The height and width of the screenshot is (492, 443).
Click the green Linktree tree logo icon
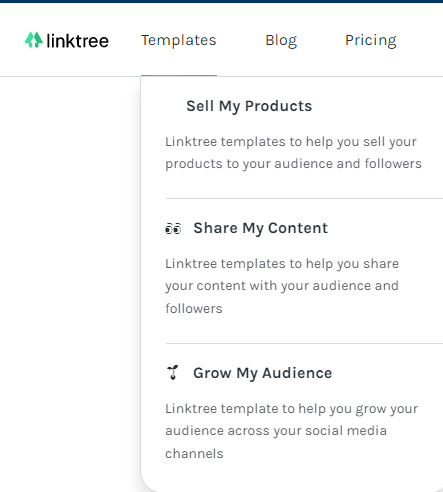[x=34, y=40]
